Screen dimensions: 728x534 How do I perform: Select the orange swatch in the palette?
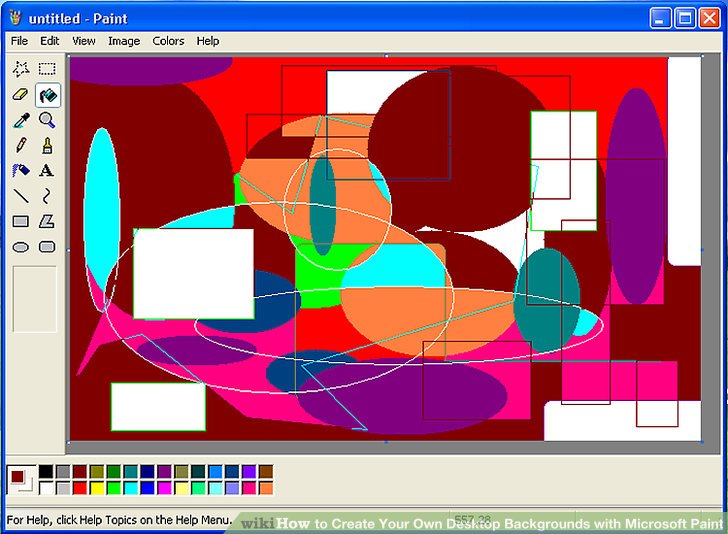pos(266,488)
